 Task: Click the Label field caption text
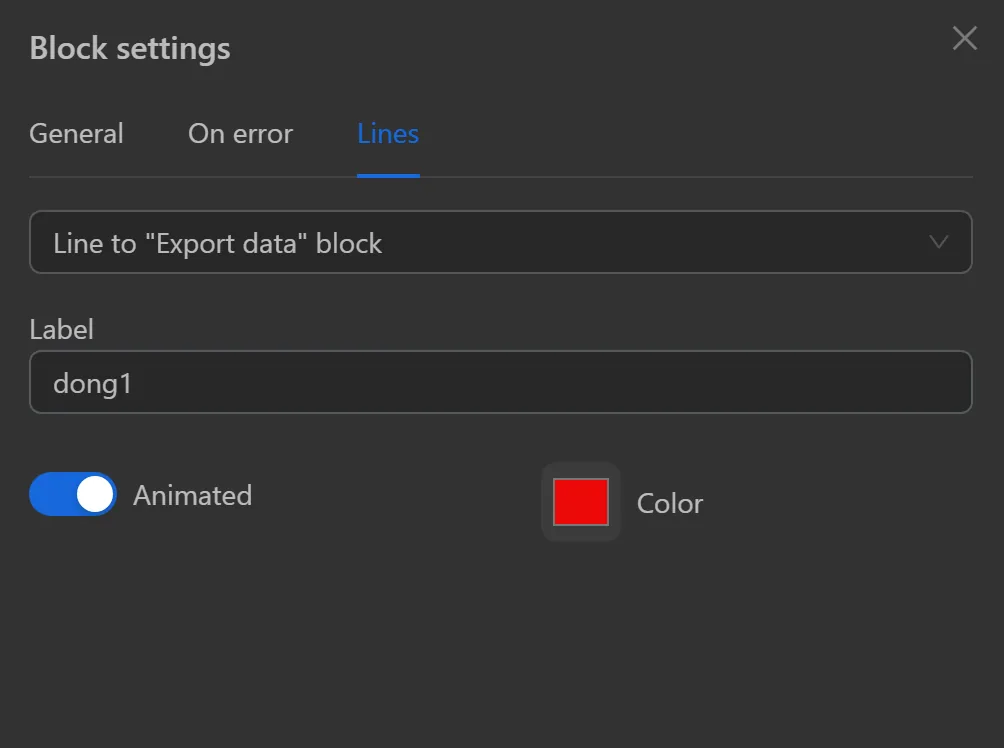coord(61,329)
